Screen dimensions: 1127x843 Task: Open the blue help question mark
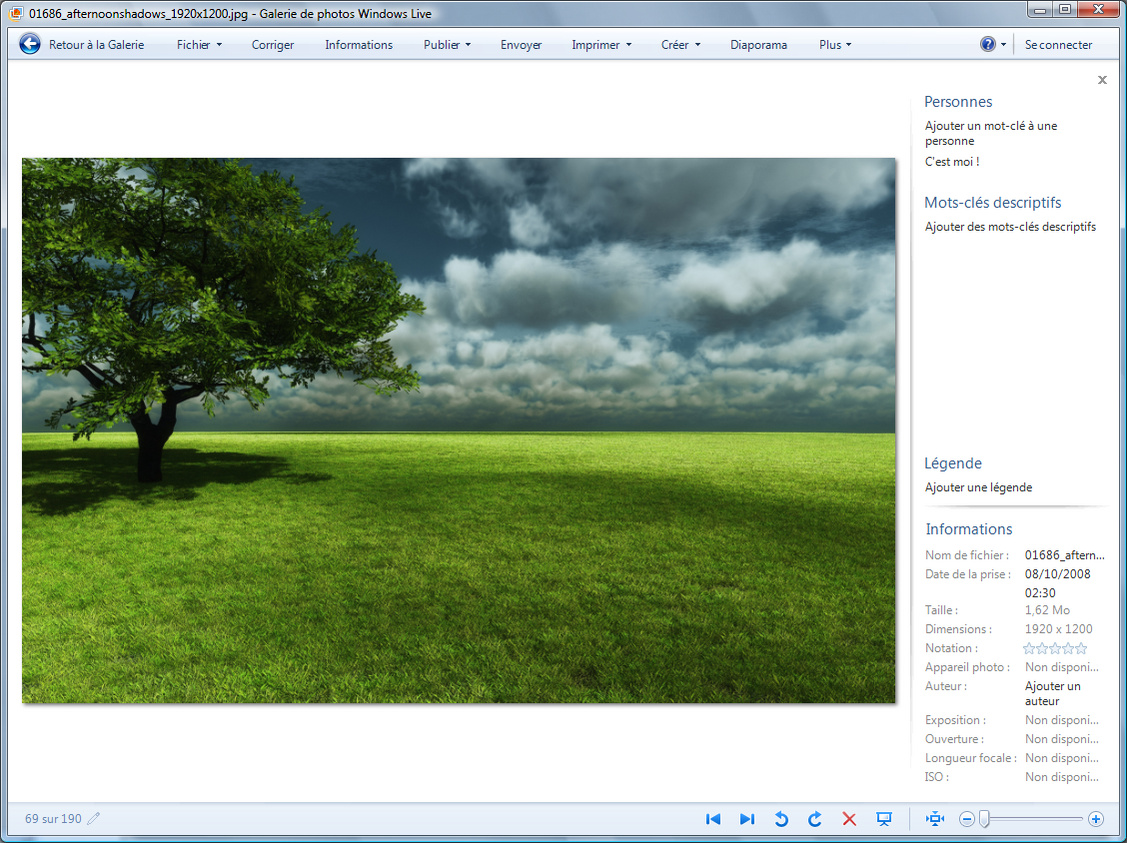click(988, 44)
